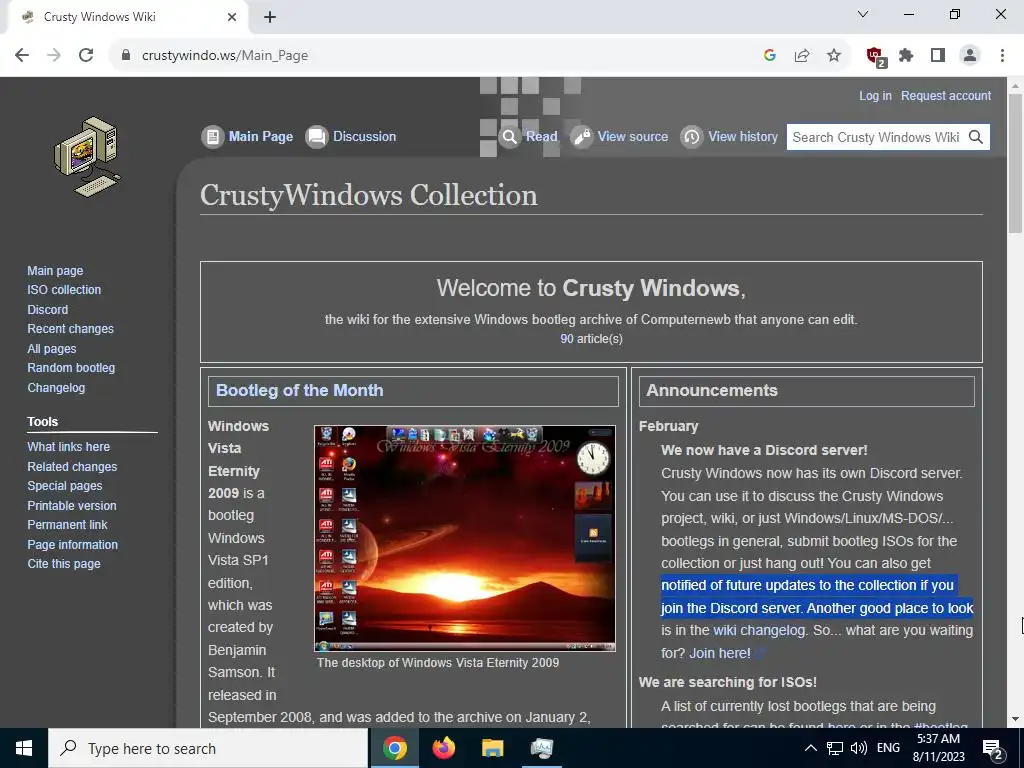This screenshot has width=1024, height=768.
Task: Open the uBlock Origin extension icon
Action: click(876, 56)
